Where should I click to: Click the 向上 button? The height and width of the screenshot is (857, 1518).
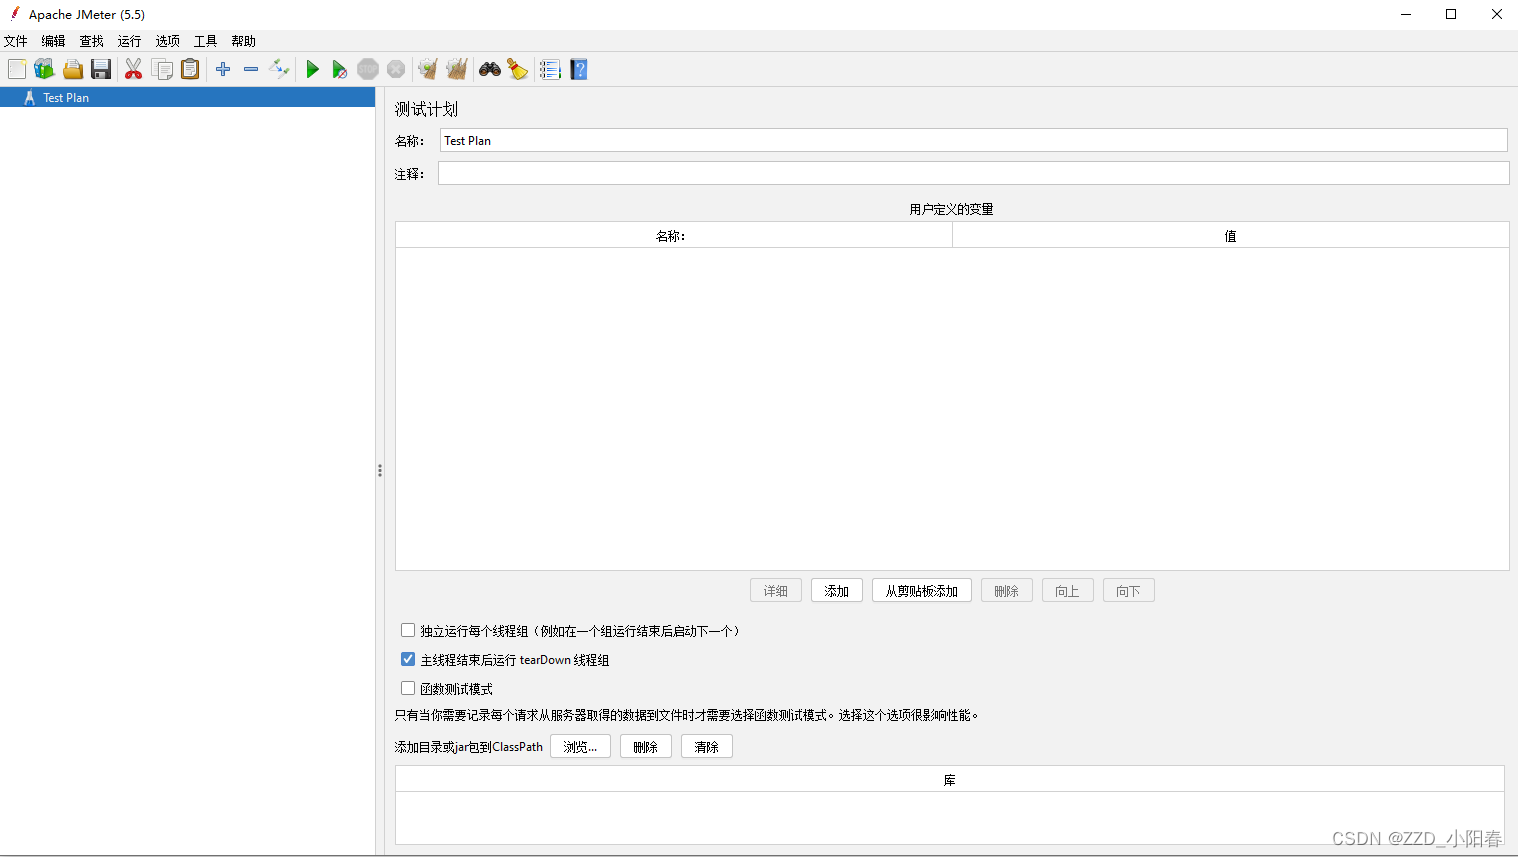[1068, 591]
